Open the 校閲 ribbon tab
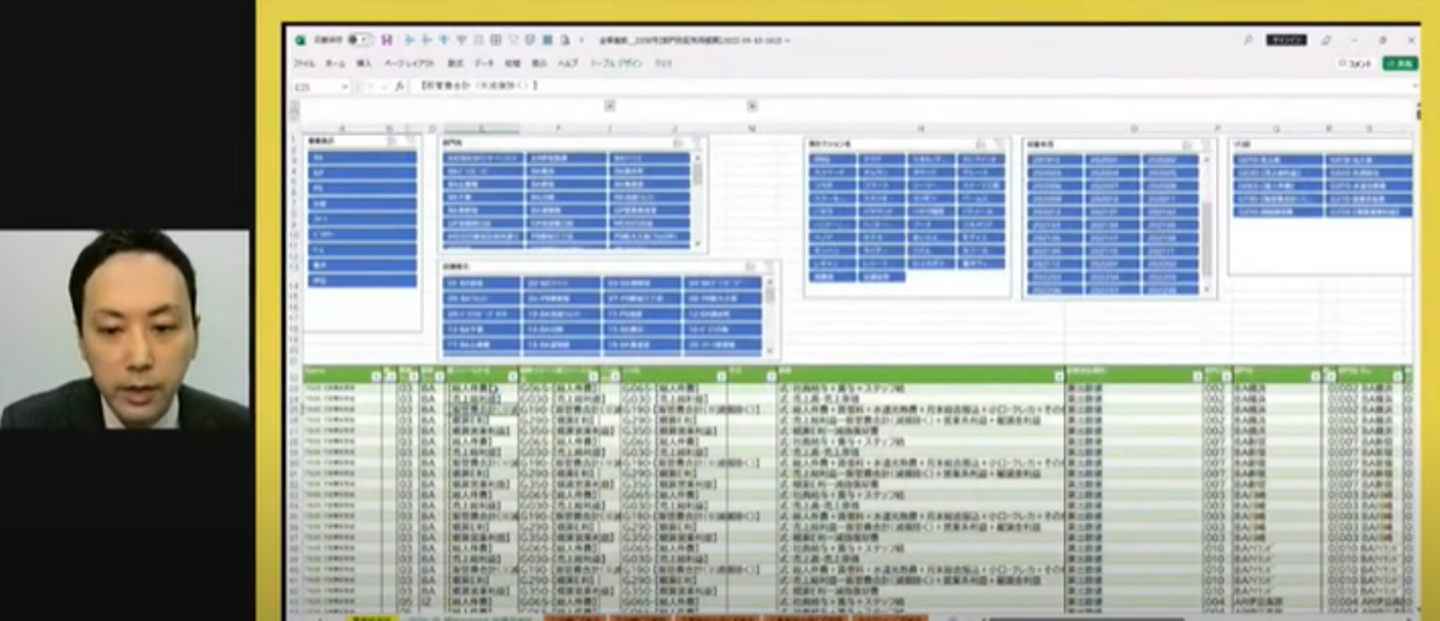The width and height of the screenshot is (1440, 621). coord(512,63)
